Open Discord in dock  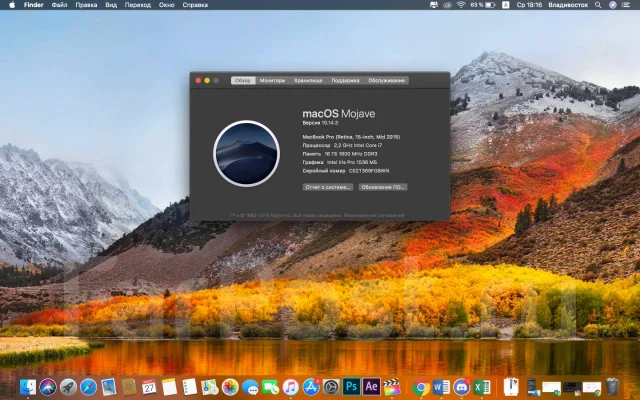[461, 387]
